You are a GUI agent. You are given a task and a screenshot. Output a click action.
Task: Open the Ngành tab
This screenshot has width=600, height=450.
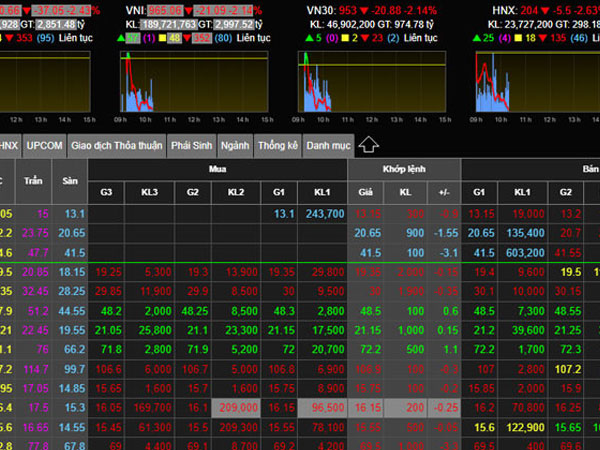click(235, 145)
